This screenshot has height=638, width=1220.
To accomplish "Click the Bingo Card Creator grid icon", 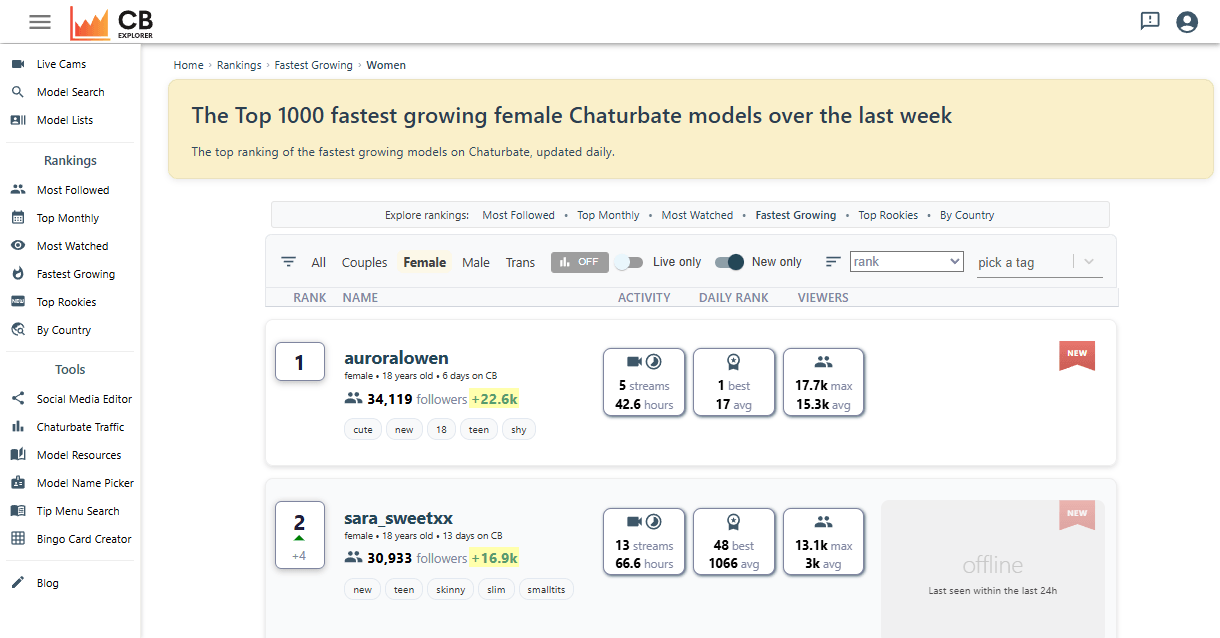I will pyautogui.click(x=17, y=539).
